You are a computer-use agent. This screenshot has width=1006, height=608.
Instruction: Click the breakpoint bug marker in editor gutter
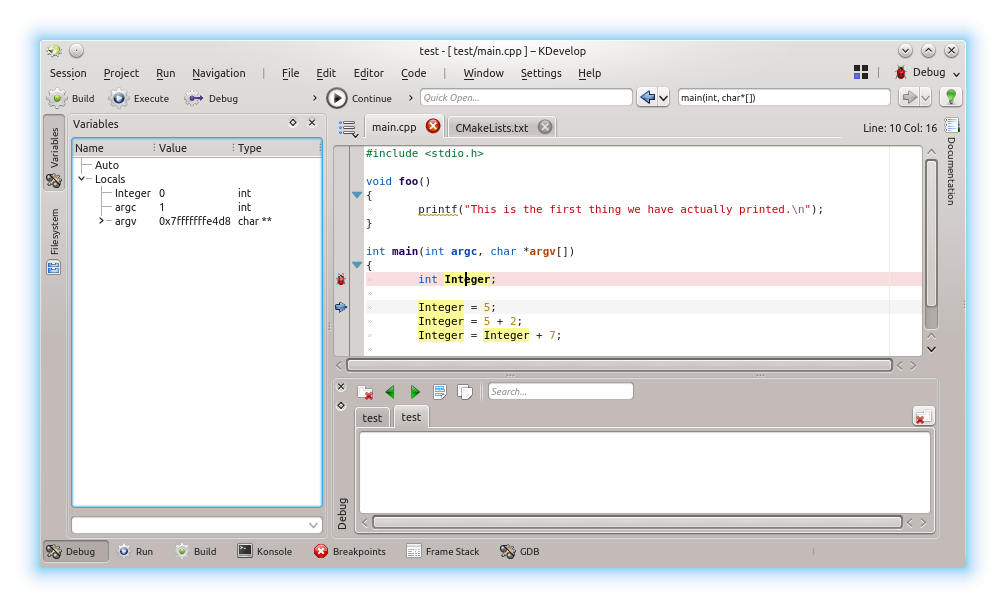341,280
